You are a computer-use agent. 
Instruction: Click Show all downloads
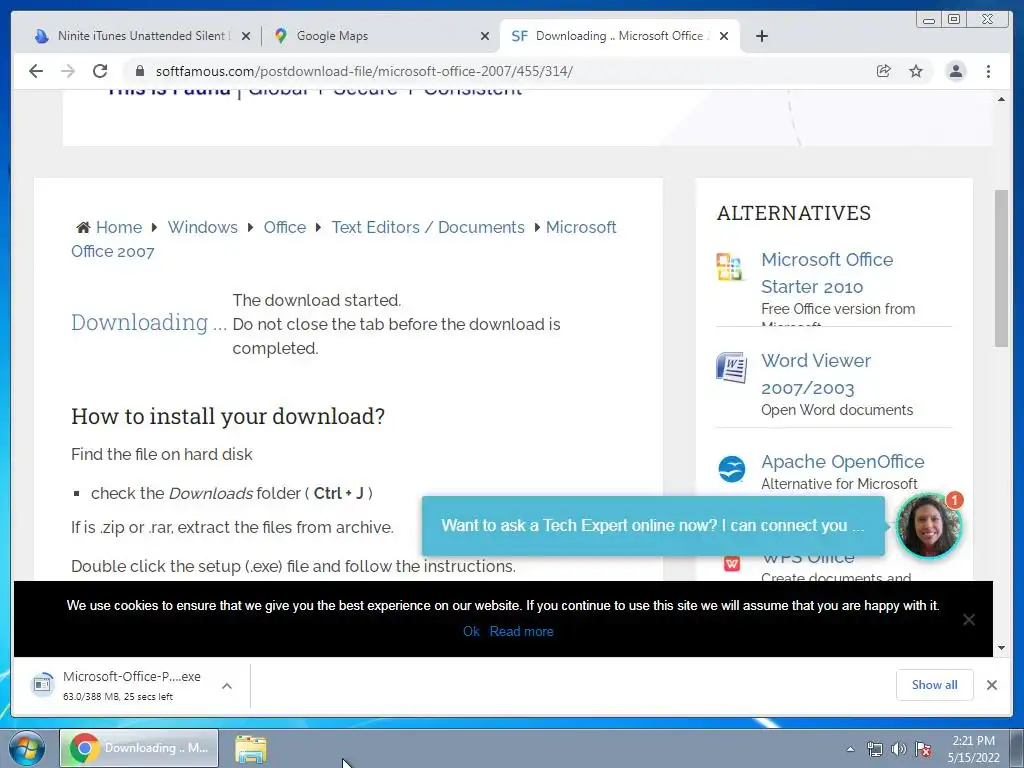tap(935, 684)
